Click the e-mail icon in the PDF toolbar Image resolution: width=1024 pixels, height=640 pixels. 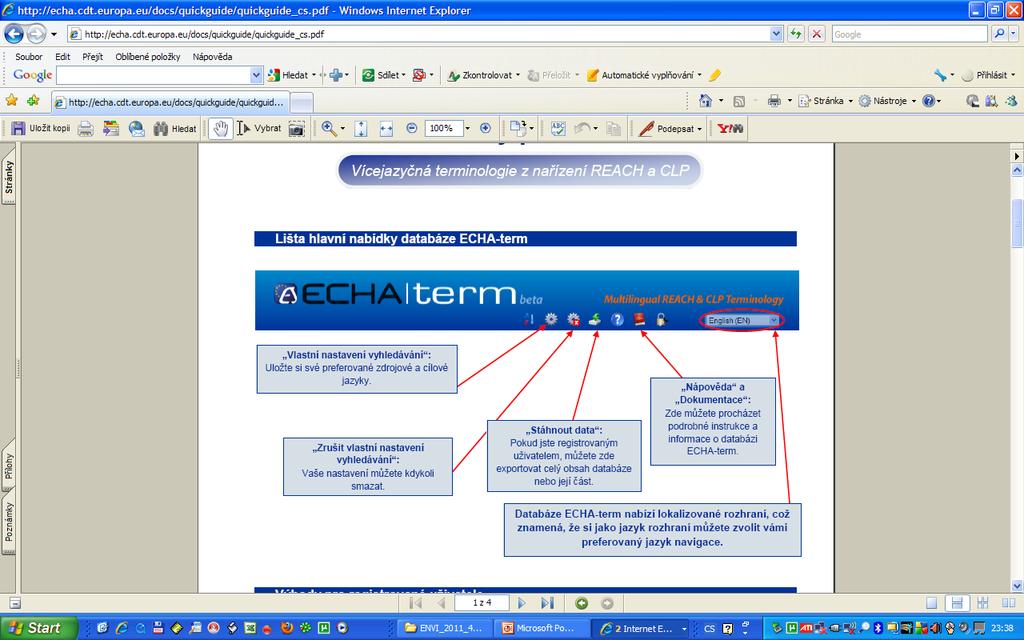coord(136,129)
